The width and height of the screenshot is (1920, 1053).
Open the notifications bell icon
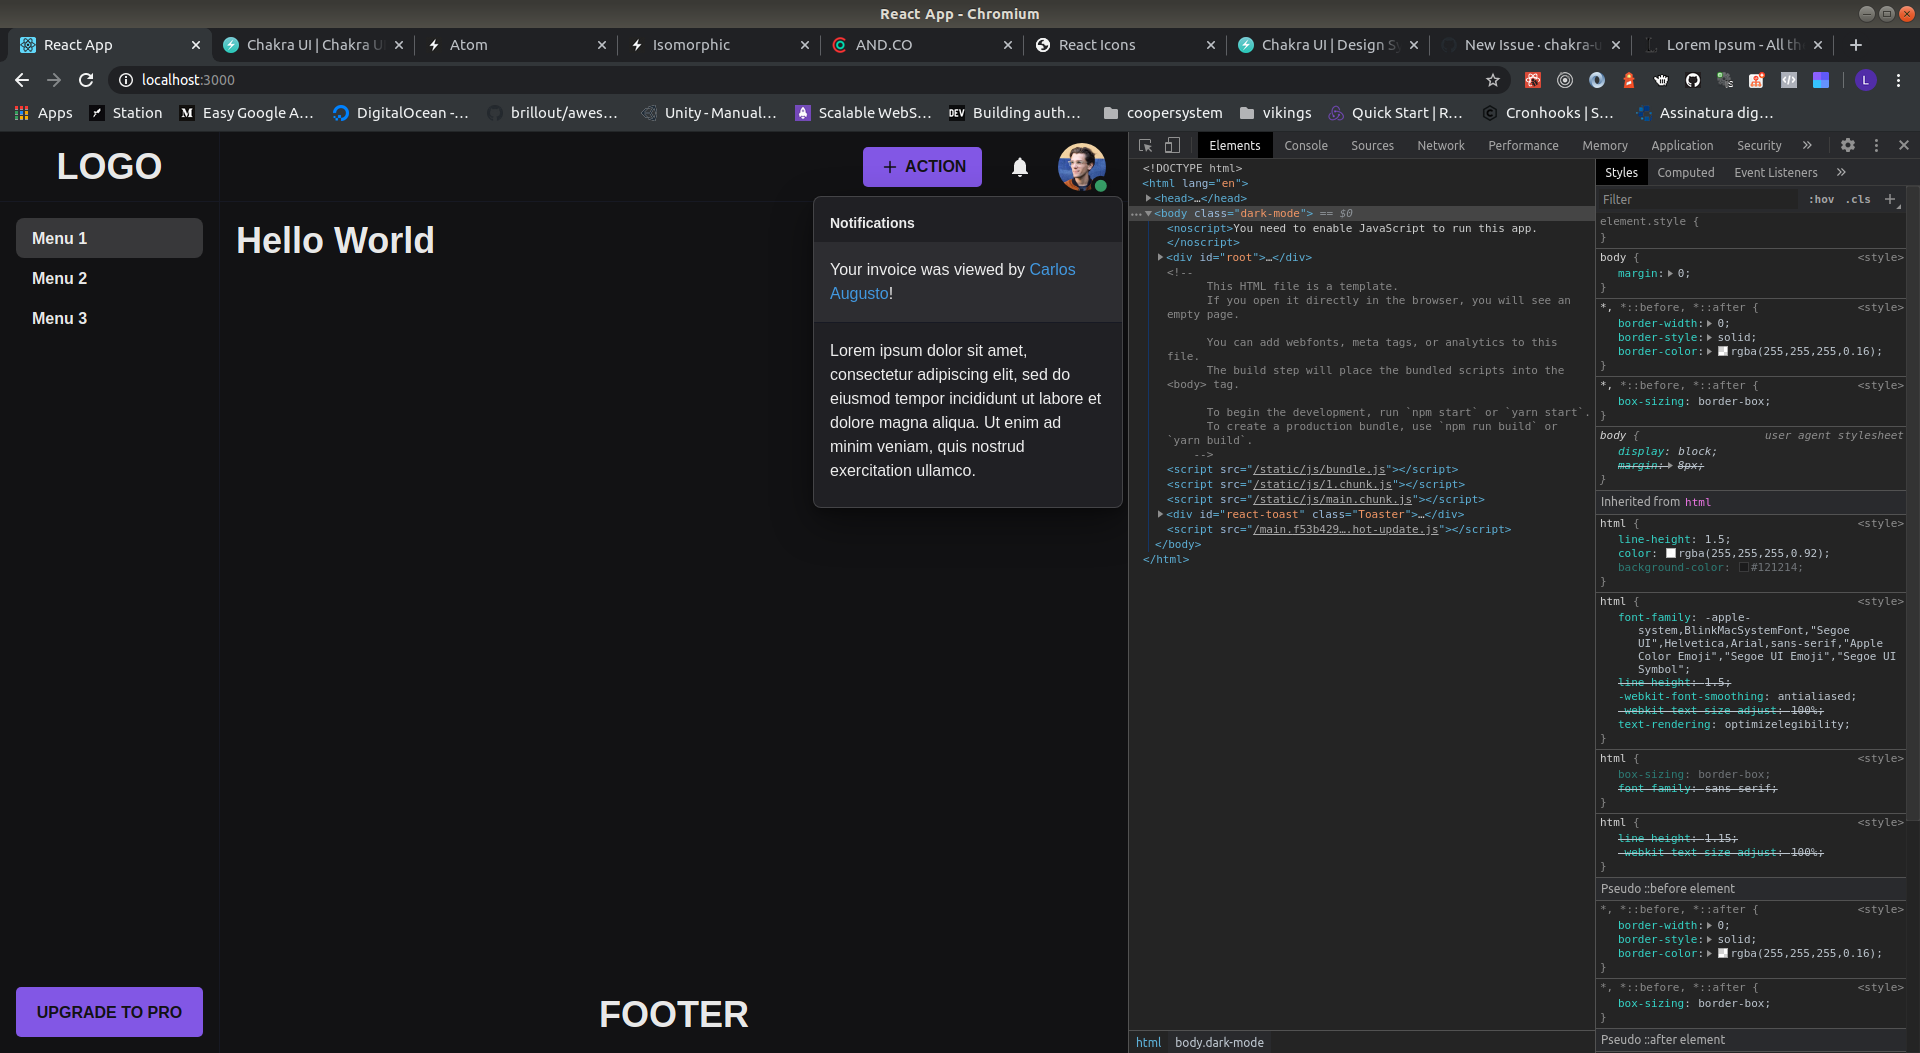[1020, 167]
